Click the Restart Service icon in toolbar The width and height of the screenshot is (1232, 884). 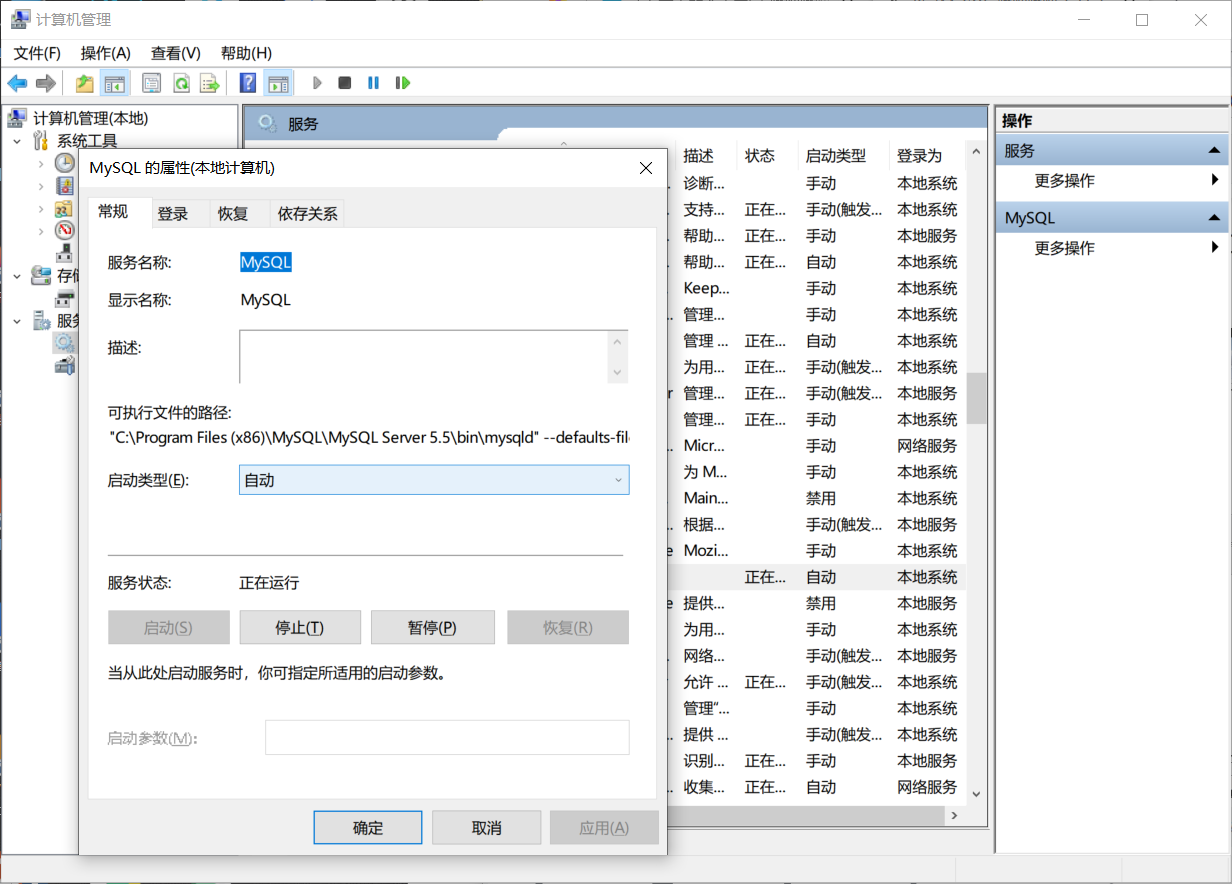403,83
